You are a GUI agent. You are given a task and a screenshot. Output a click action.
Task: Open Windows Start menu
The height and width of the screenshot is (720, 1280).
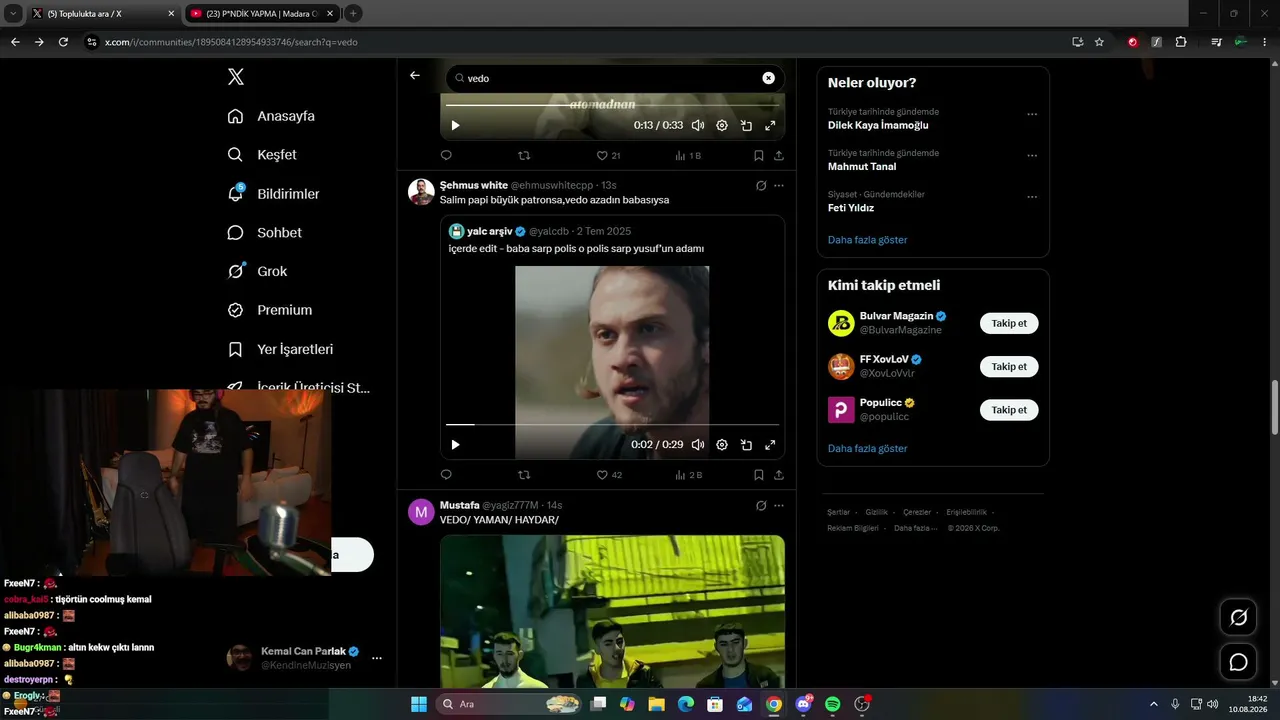coord(418,704)
